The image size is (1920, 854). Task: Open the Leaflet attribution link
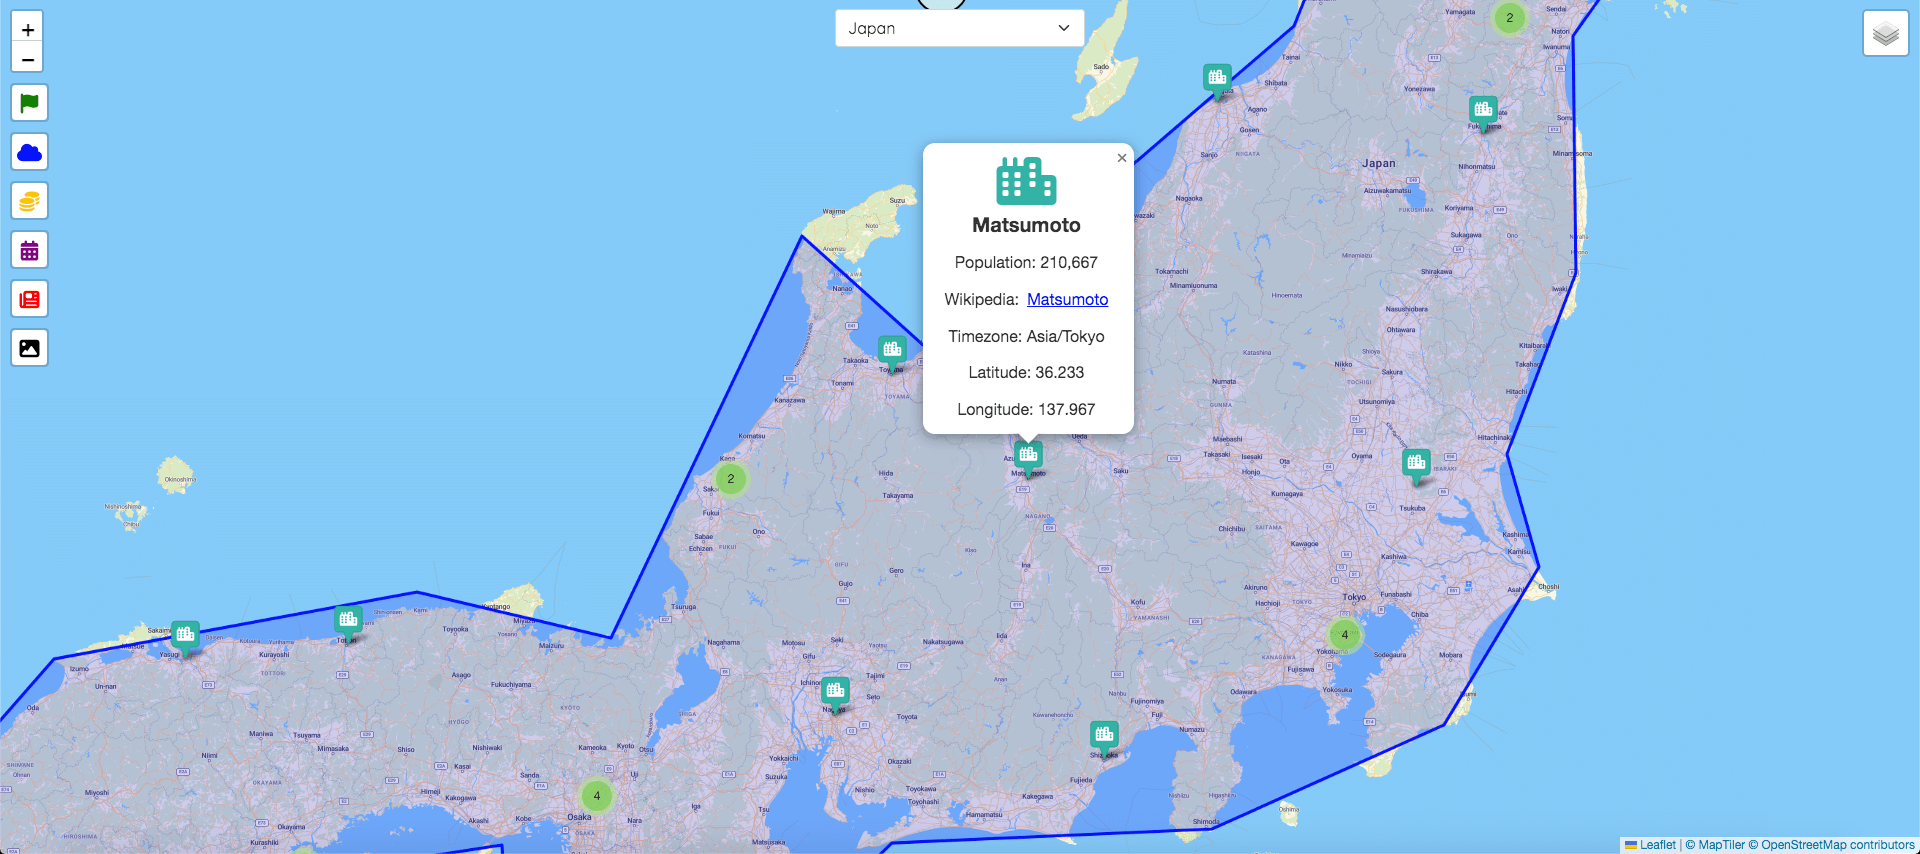tap(1657, 845)
